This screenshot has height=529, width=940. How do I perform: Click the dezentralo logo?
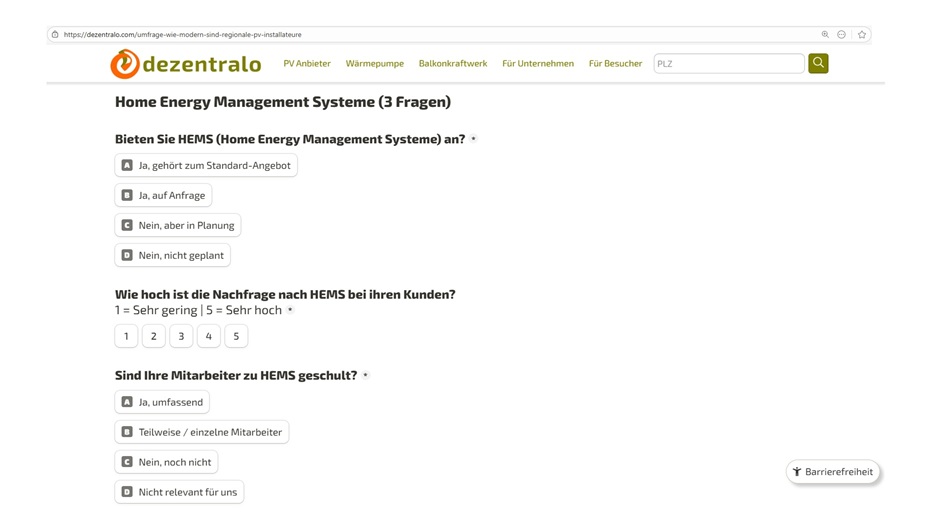tap(186, 64)
